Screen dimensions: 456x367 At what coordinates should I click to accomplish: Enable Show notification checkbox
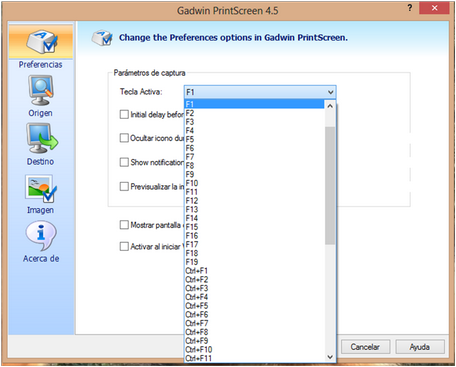point(124,162)
